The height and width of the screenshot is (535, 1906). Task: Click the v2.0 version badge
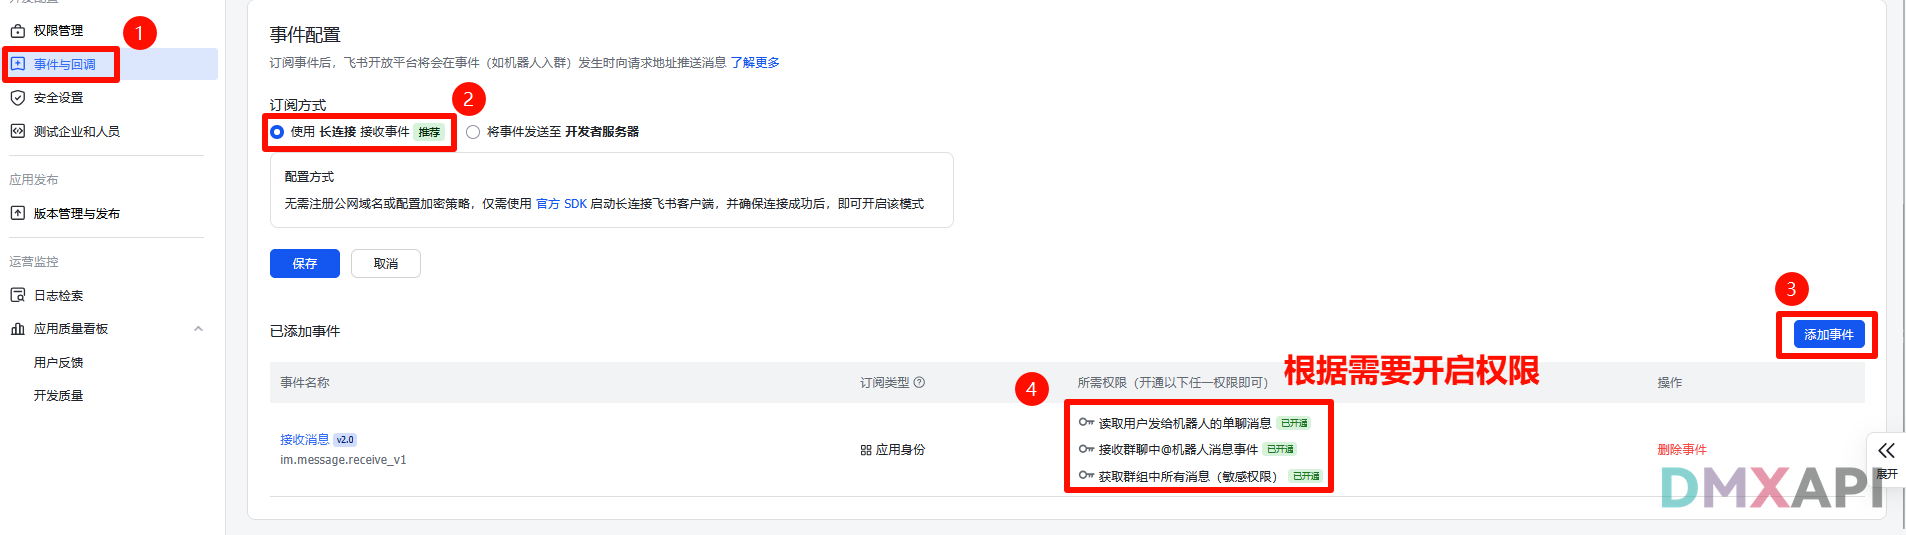345,439
